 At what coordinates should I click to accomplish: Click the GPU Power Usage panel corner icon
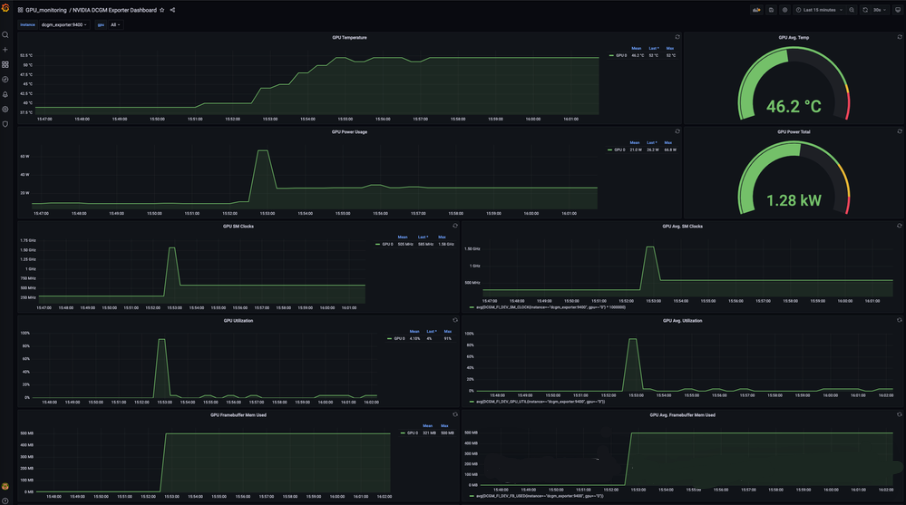[x=677, y=131]
